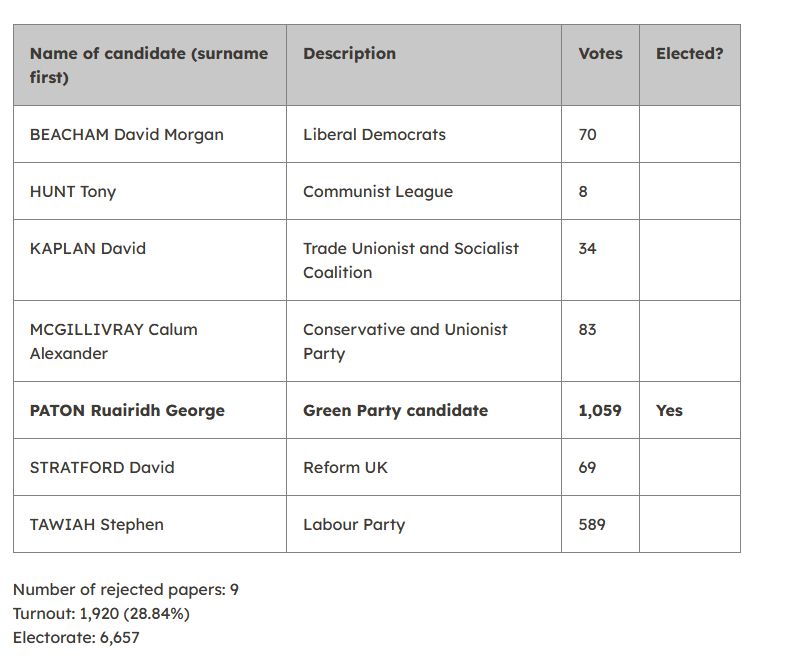The height and width of the screenshot is (661, 795).
Task: Select Conservative and Unionist Party cell
Action: [x=424, y=341]
